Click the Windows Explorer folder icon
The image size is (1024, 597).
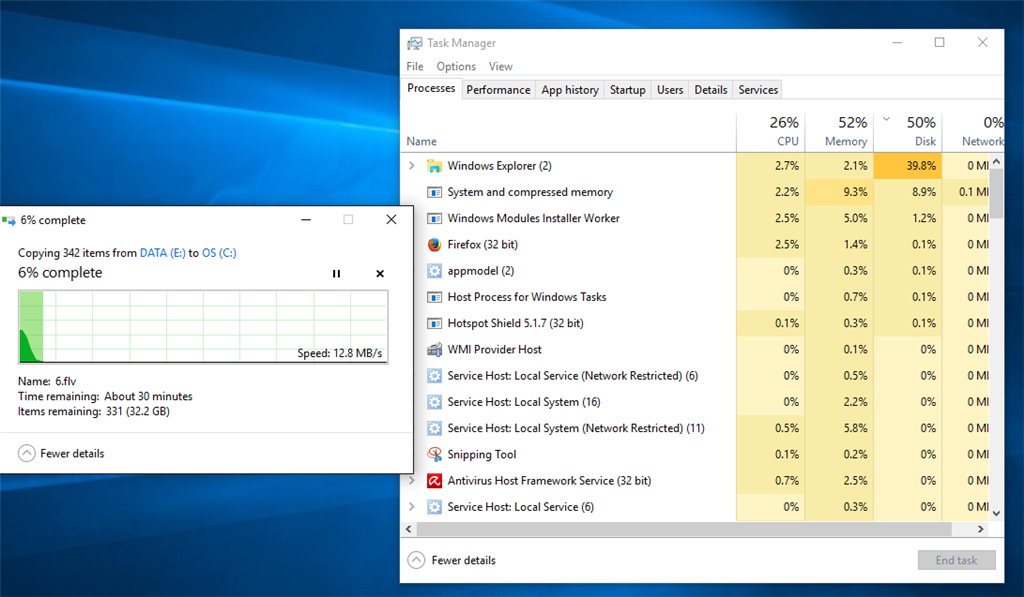[434, 166]
